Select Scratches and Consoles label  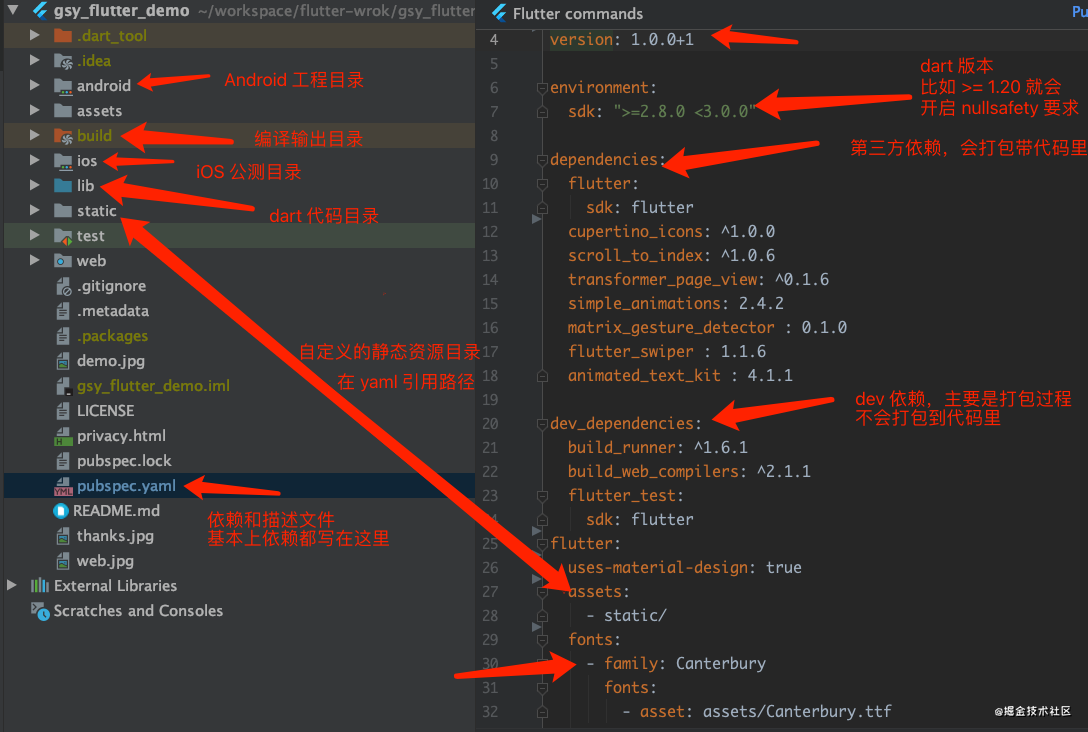point(138,611)
